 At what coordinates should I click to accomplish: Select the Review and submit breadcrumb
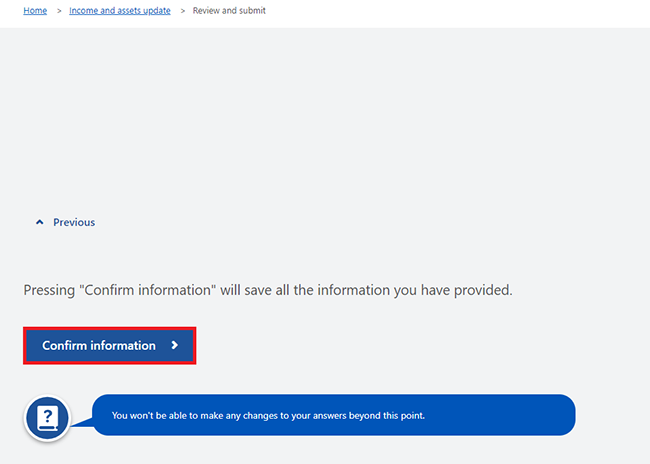coord(229,11)
